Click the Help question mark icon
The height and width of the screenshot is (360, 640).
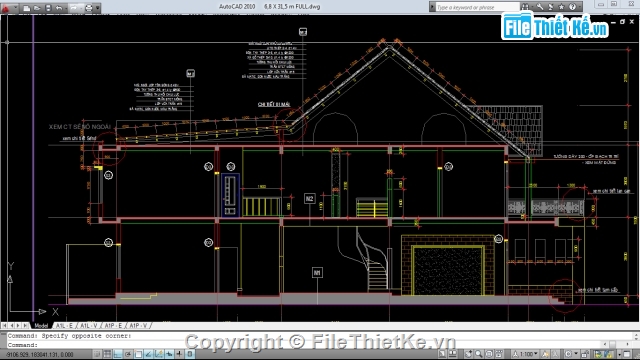tap(572, 7)
